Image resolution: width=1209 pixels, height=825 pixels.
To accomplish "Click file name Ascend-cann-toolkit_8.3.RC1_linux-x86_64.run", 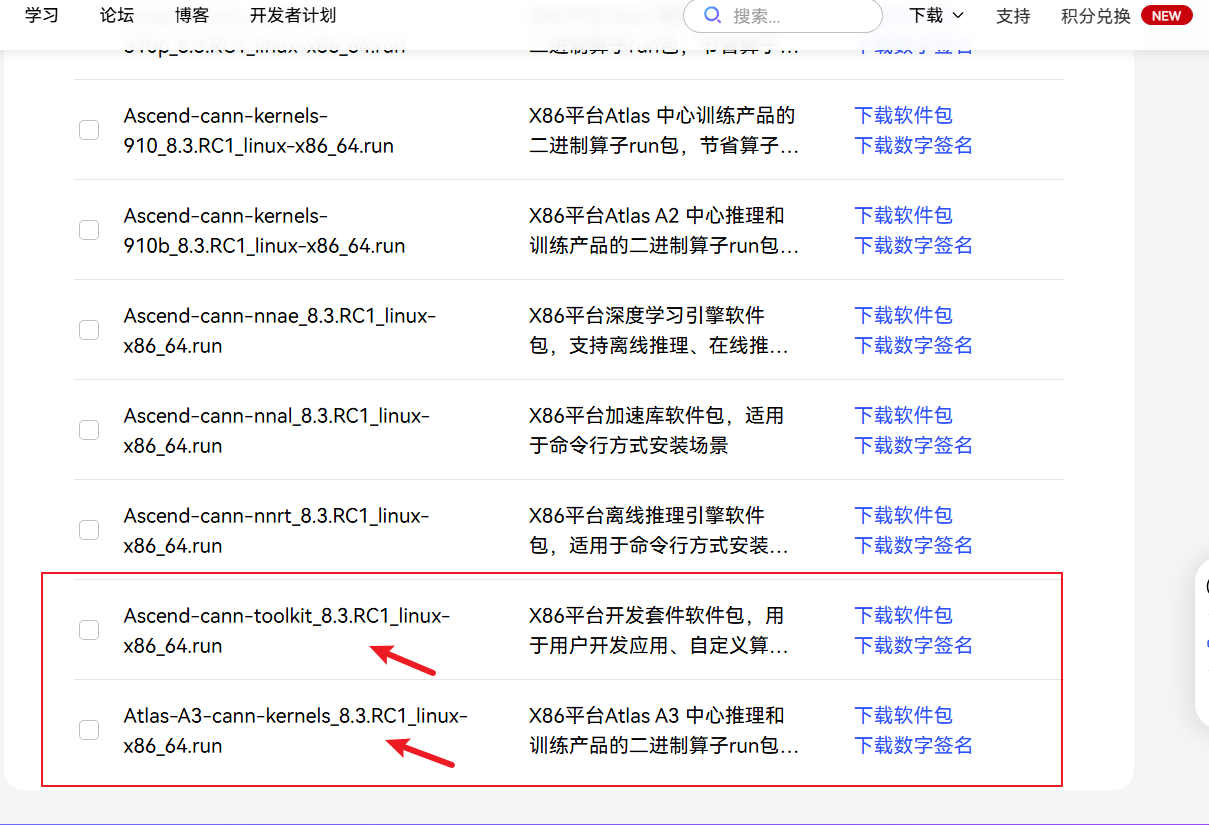I will pos(287,630).
